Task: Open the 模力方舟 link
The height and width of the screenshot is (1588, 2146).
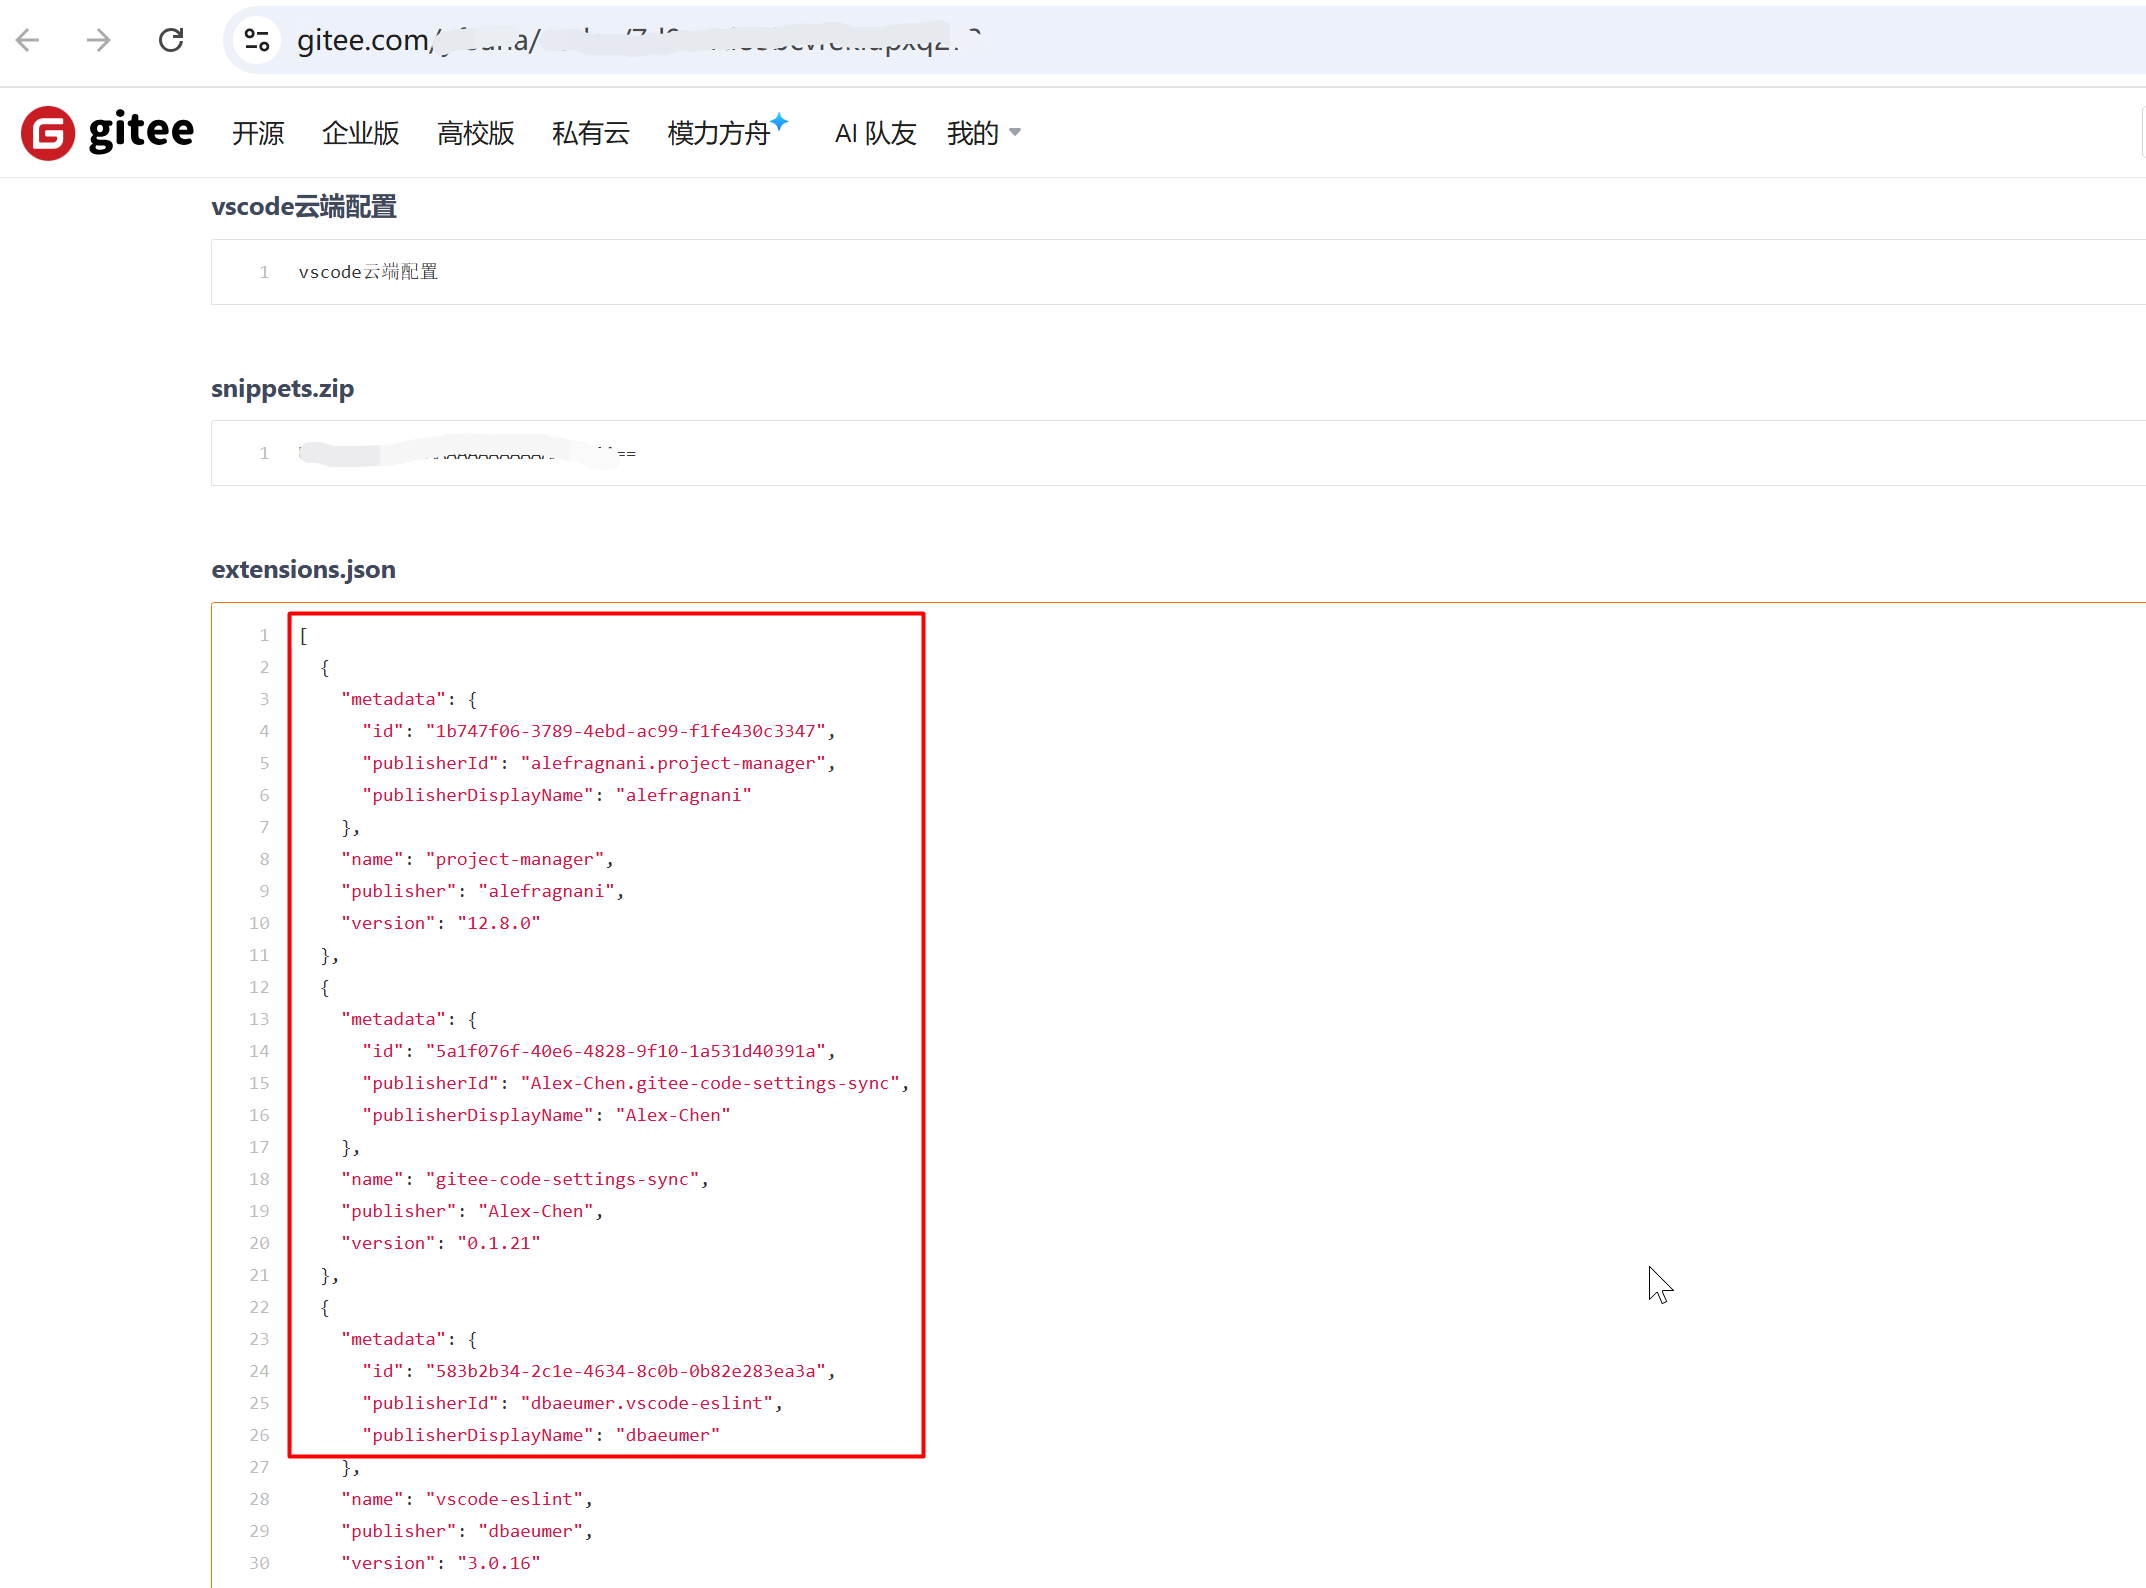Action: point(718,133)
